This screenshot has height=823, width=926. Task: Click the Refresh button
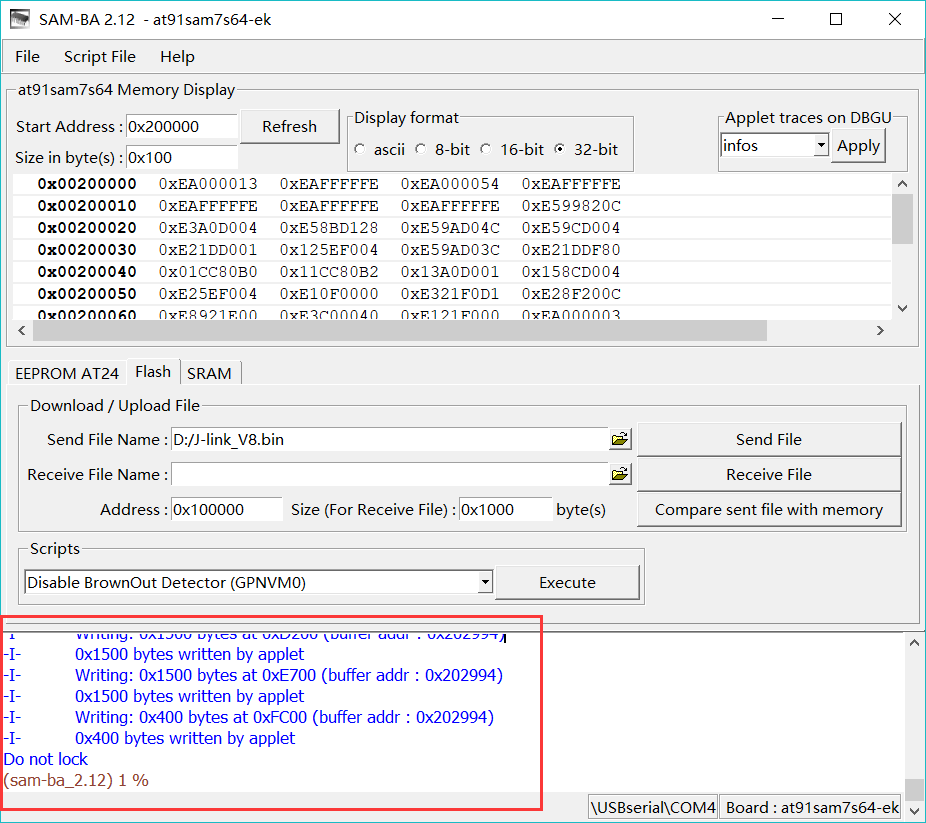(x=289, y=126)
